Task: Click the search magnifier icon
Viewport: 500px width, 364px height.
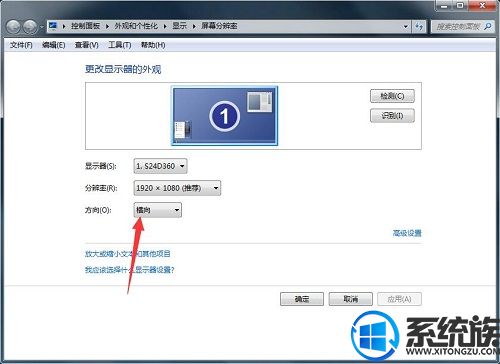Action: click(x=488, y=26)
